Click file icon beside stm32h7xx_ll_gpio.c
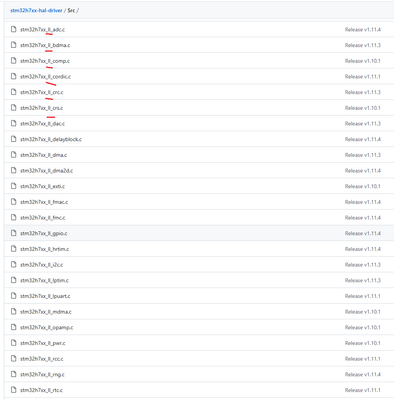 14,233
